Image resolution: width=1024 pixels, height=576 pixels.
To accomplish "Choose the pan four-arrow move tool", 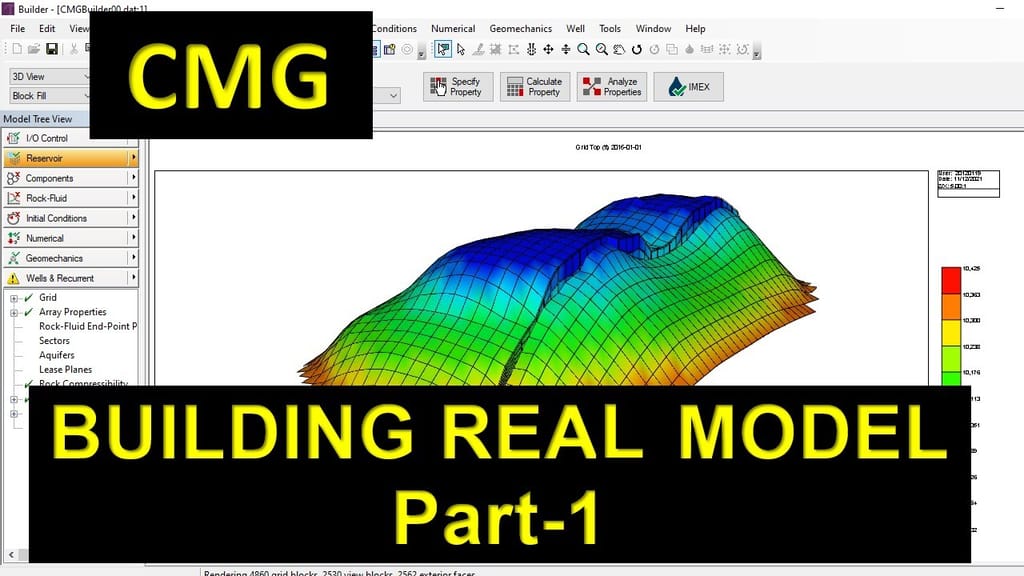I will tap(549, 49).
